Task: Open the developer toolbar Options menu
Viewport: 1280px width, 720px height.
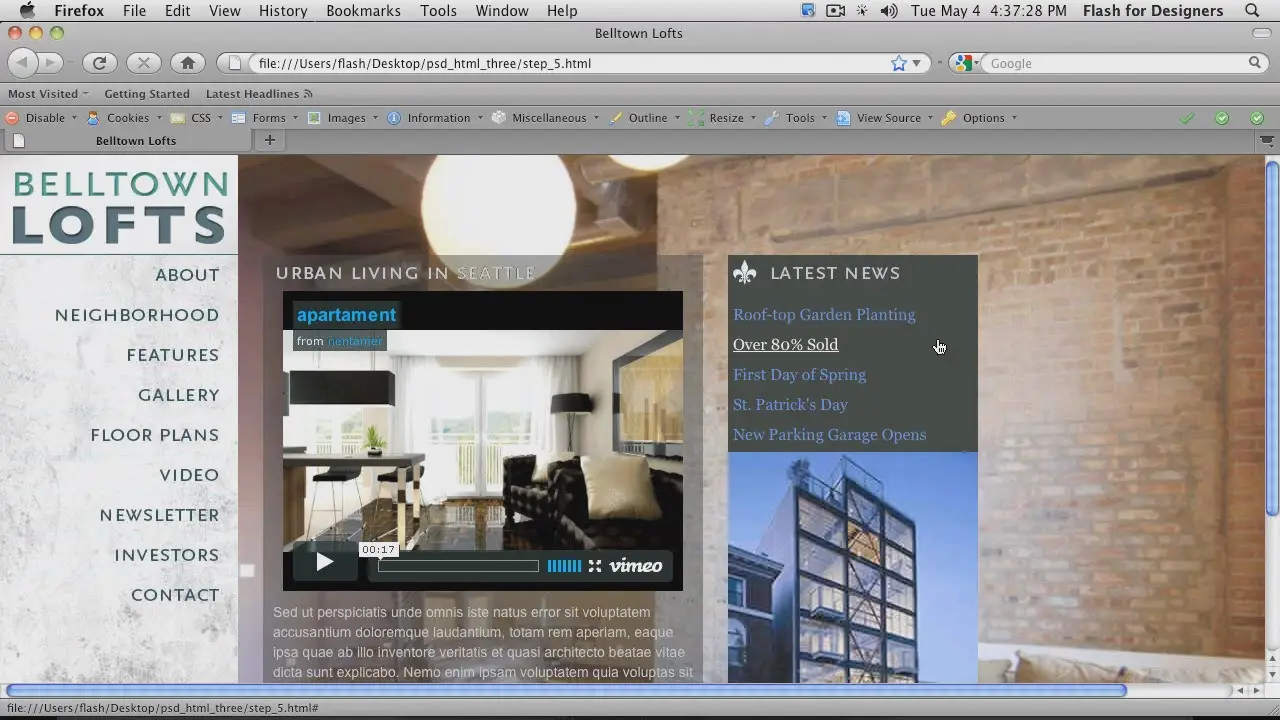Action: [979, 118]
